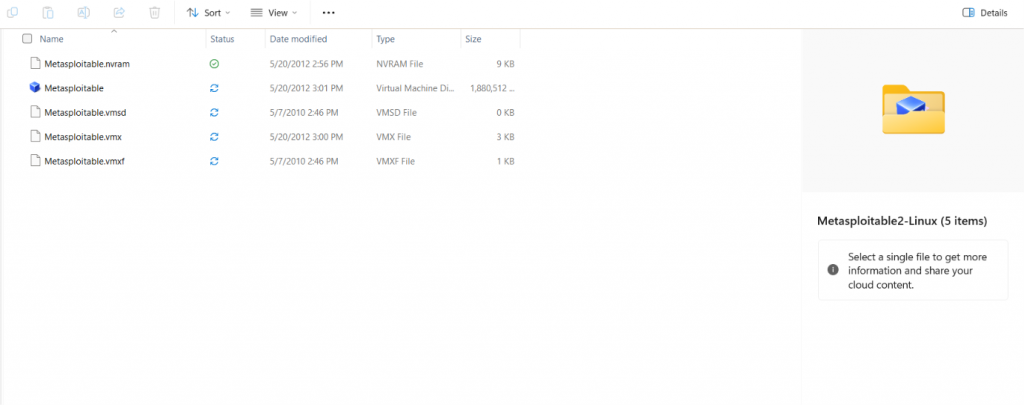This screenshot has width=1024, height=405.
Task: Toggle the Details pane button
Action: [985, 12]
